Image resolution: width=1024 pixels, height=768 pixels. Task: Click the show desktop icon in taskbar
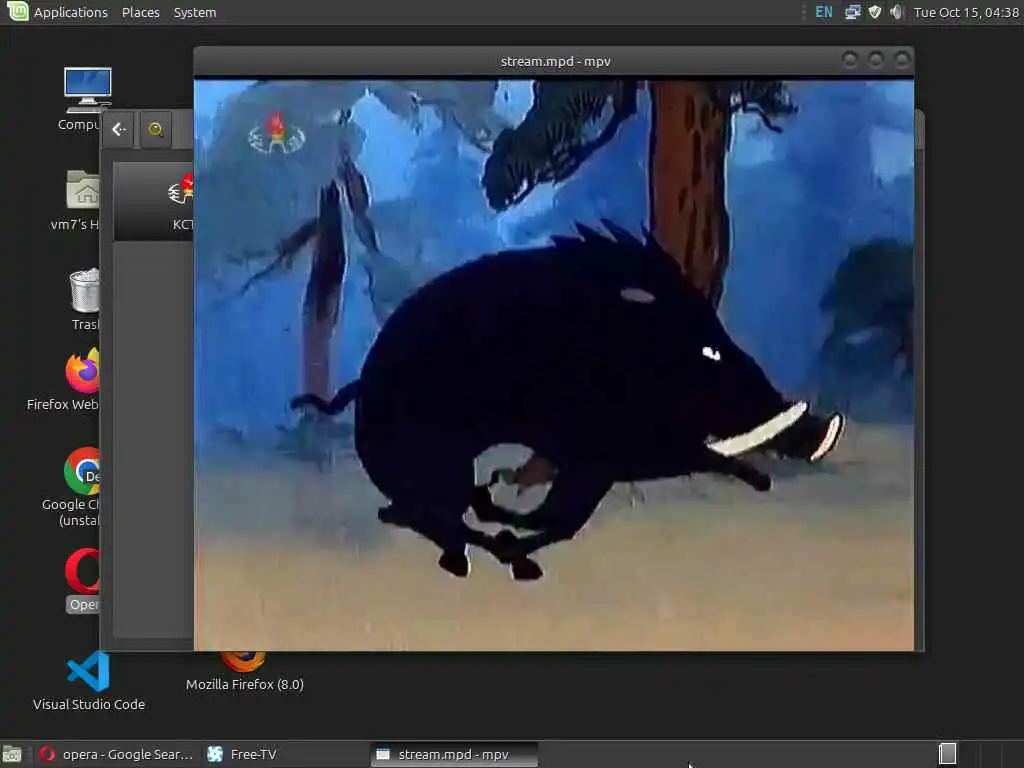12,754
